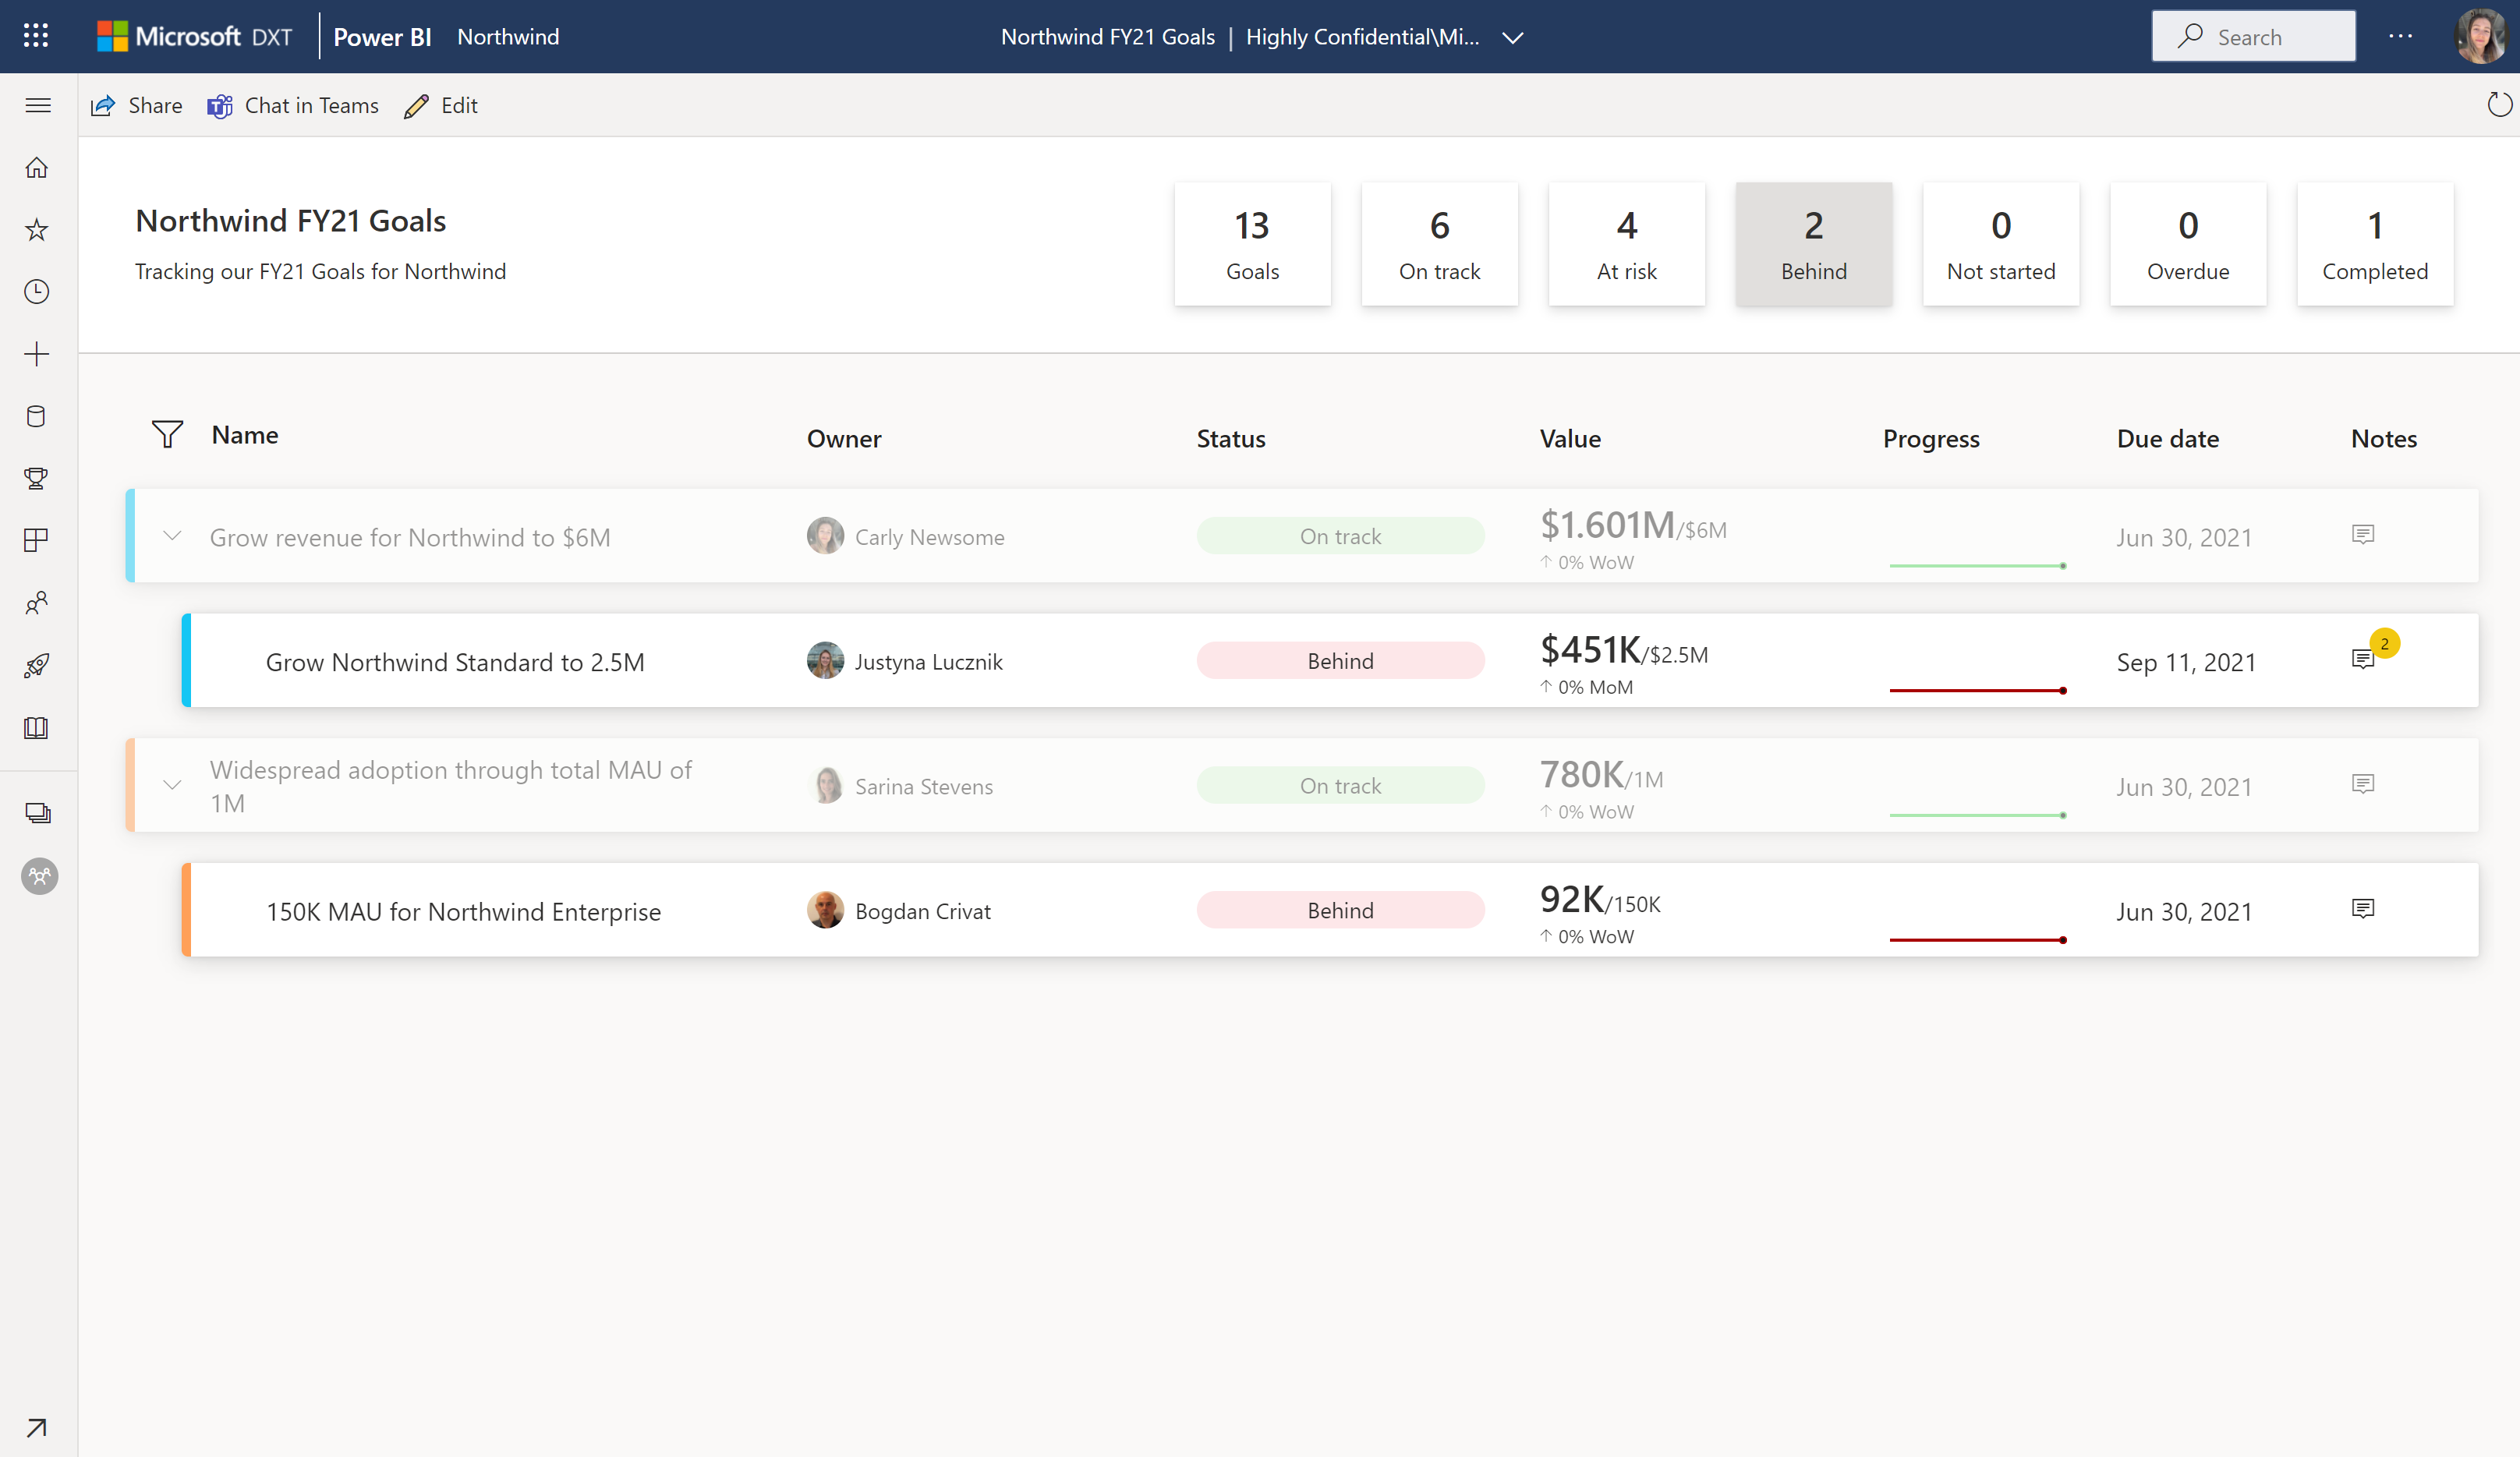Click the Goals count summary tile
The image size is (2520, 1457).
click(x=1252, y=243)
